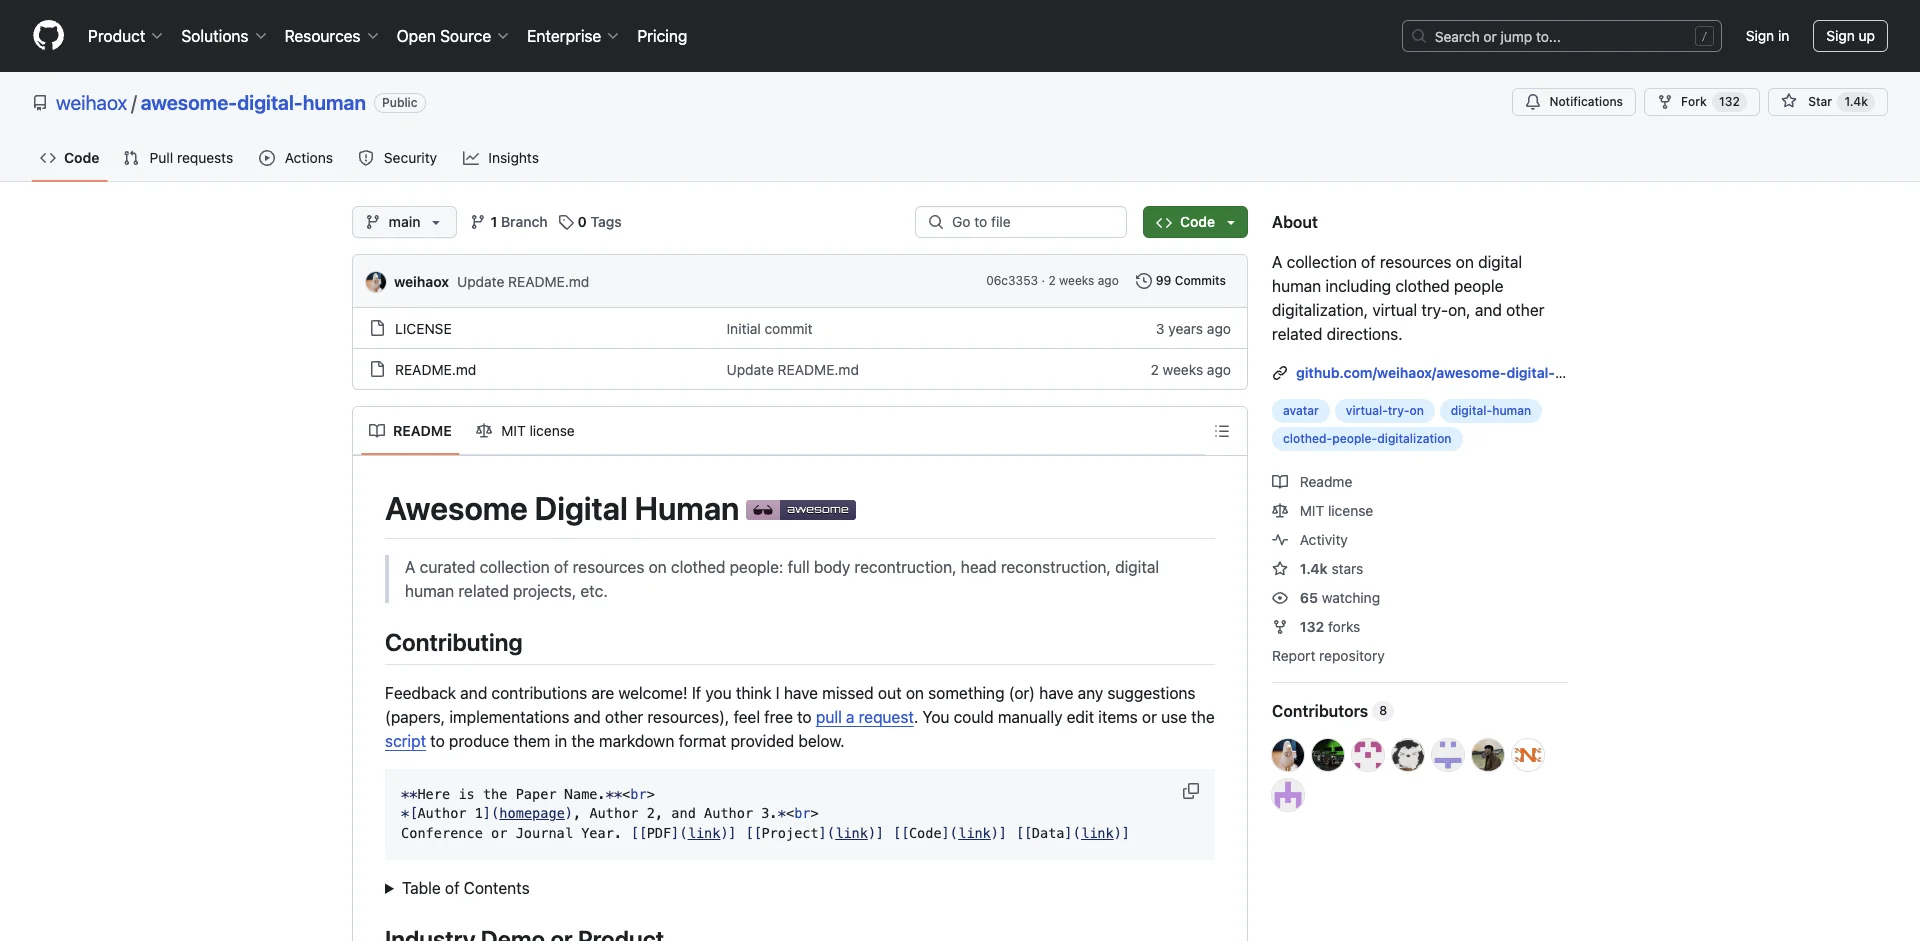
Task: Open the repository Activity page
Action: (1310, 540)
